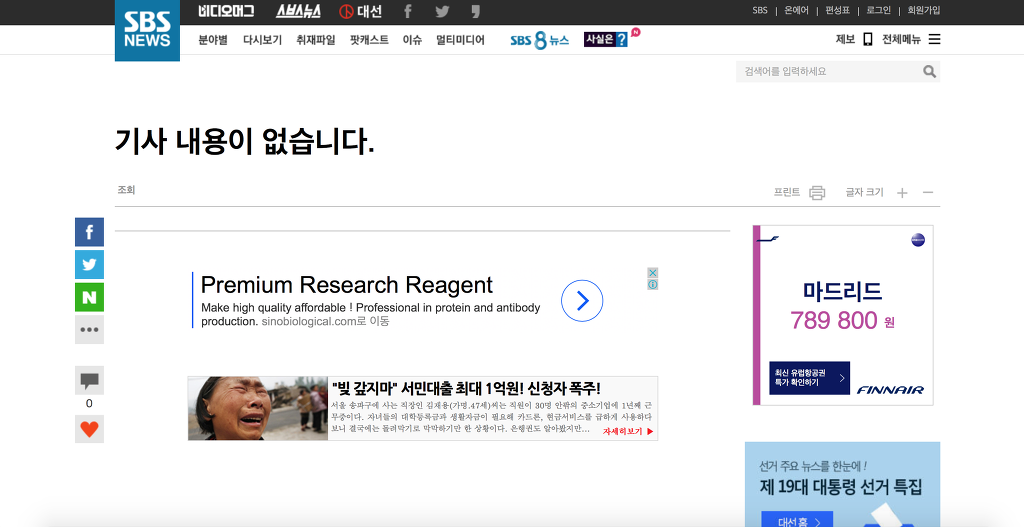Open the 팟캐스트 menu
The width and height of the screenshot is (1024, 527).
pyautogui.click(x=369, y=40)
